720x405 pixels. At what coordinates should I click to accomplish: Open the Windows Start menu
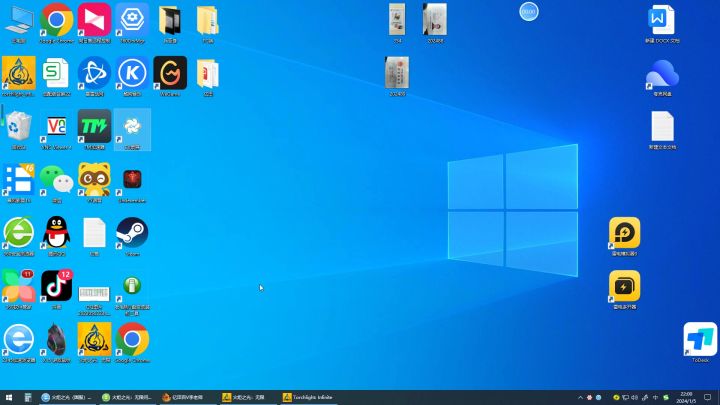(x=9, y=397)
